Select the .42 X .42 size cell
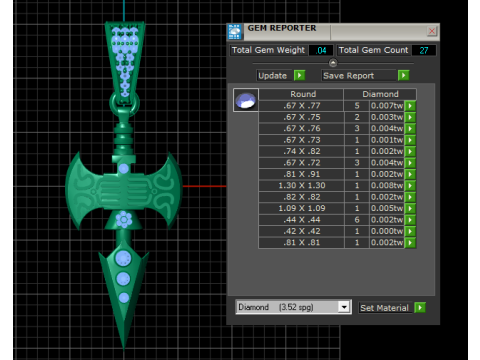This screenshot has height=360, width=480. tap(301, 231)
